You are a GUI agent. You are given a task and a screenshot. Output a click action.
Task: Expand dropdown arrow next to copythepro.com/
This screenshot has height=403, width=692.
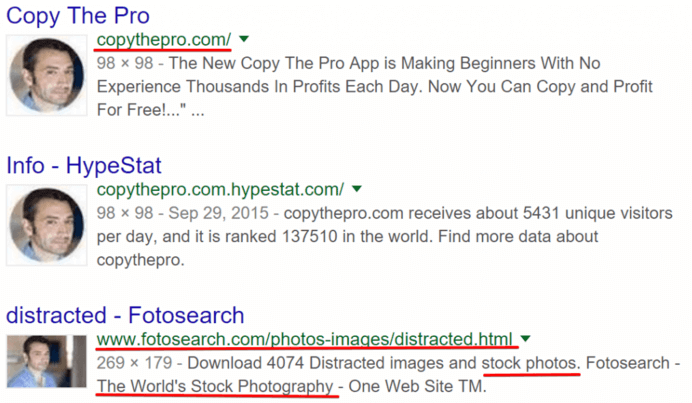(244, 39)
